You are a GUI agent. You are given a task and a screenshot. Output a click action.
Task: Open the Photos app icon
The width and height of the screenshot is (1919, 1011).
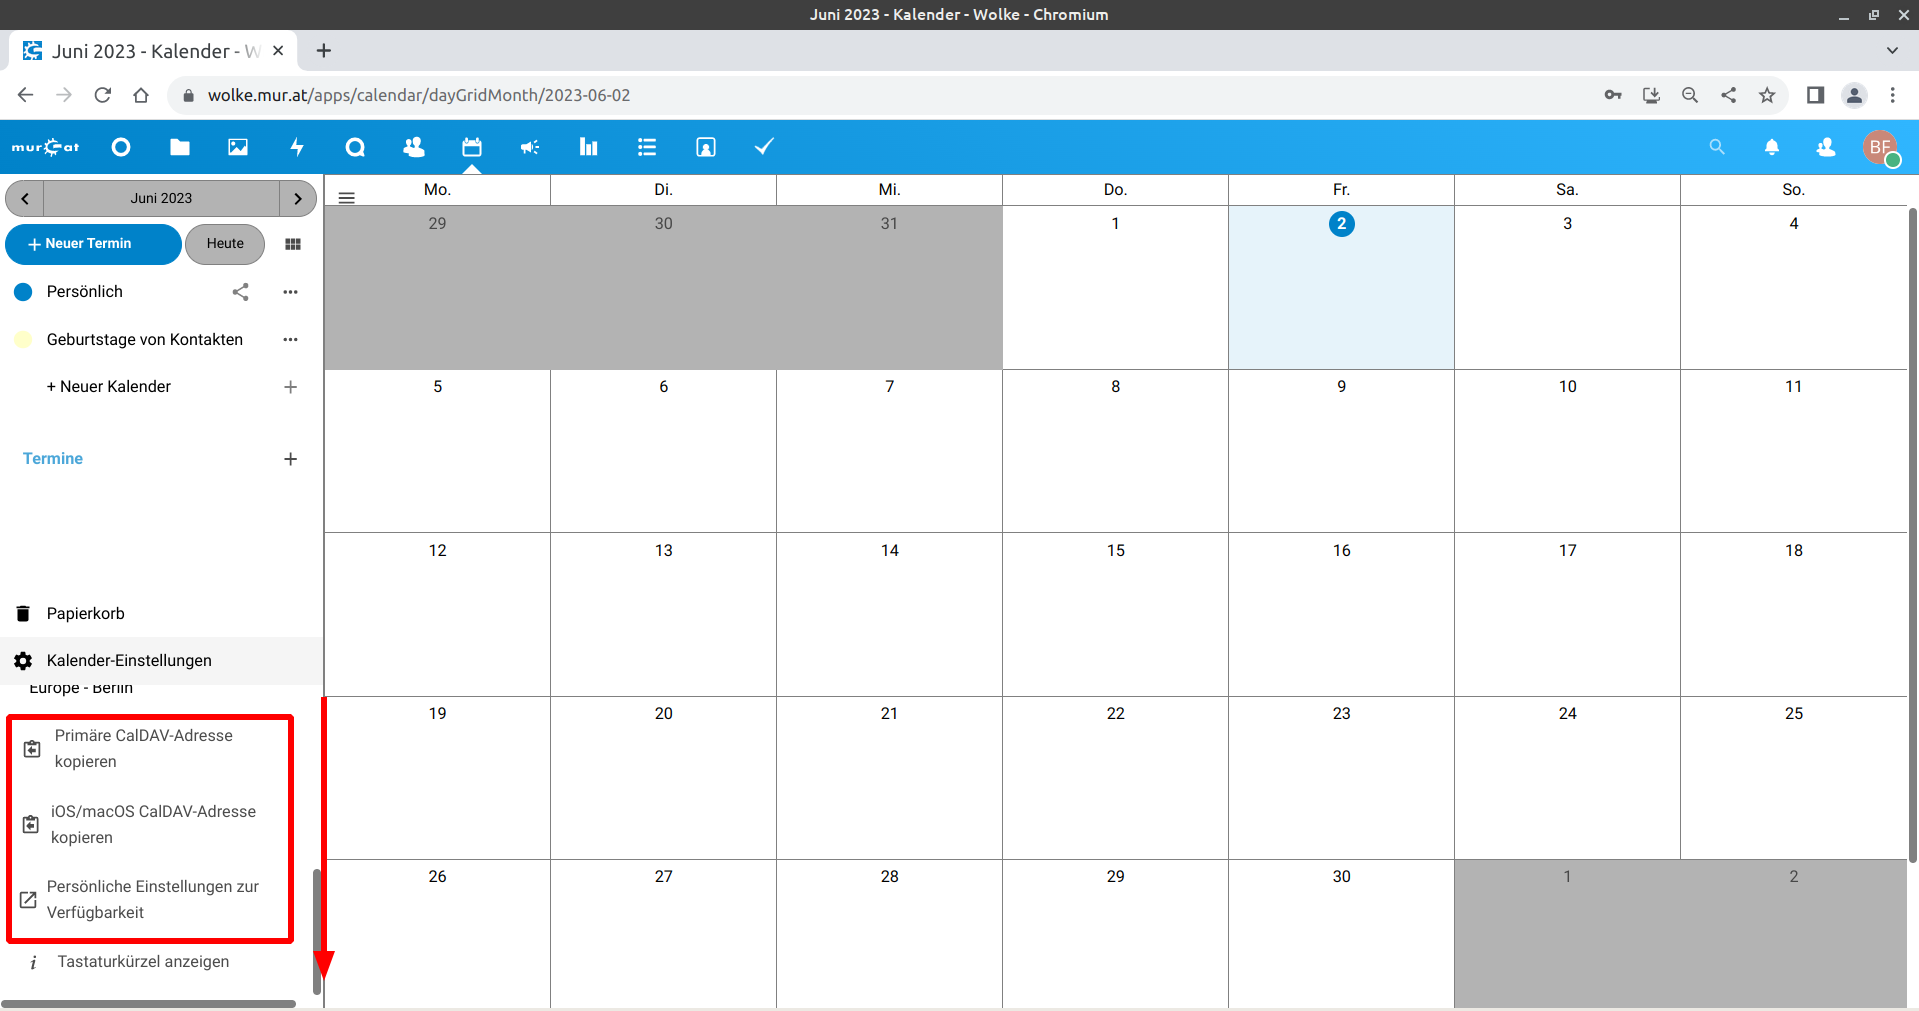click(x=238, y=147)
